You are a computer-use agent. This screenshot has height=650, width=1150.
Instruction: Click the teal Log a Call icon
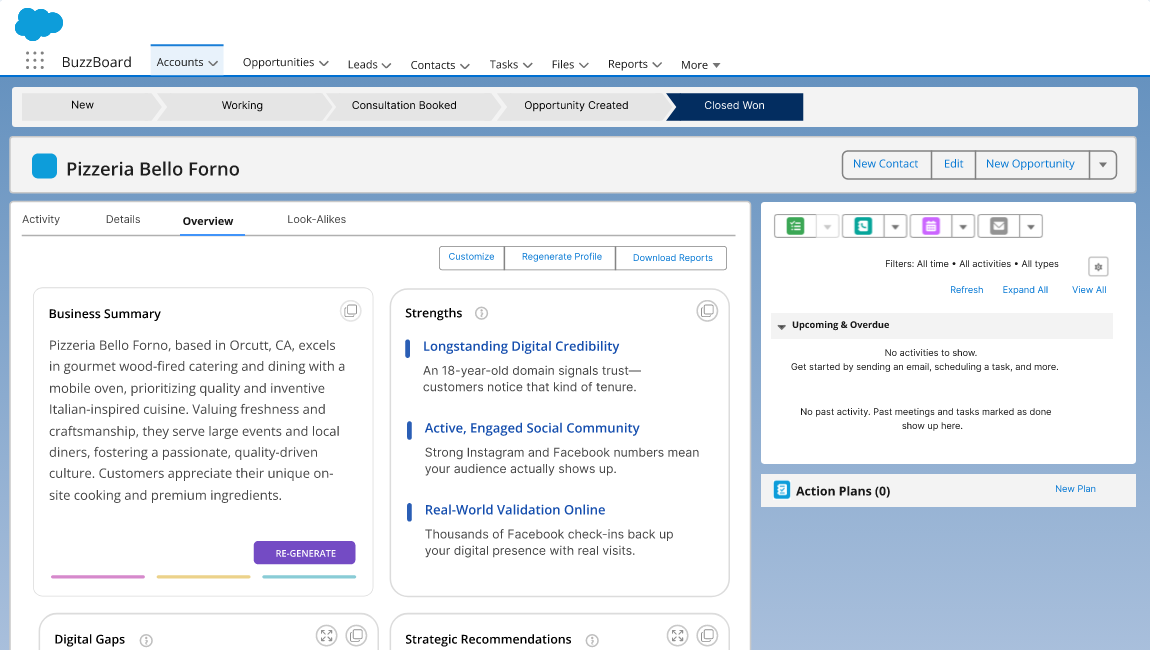tap(863, 226)
